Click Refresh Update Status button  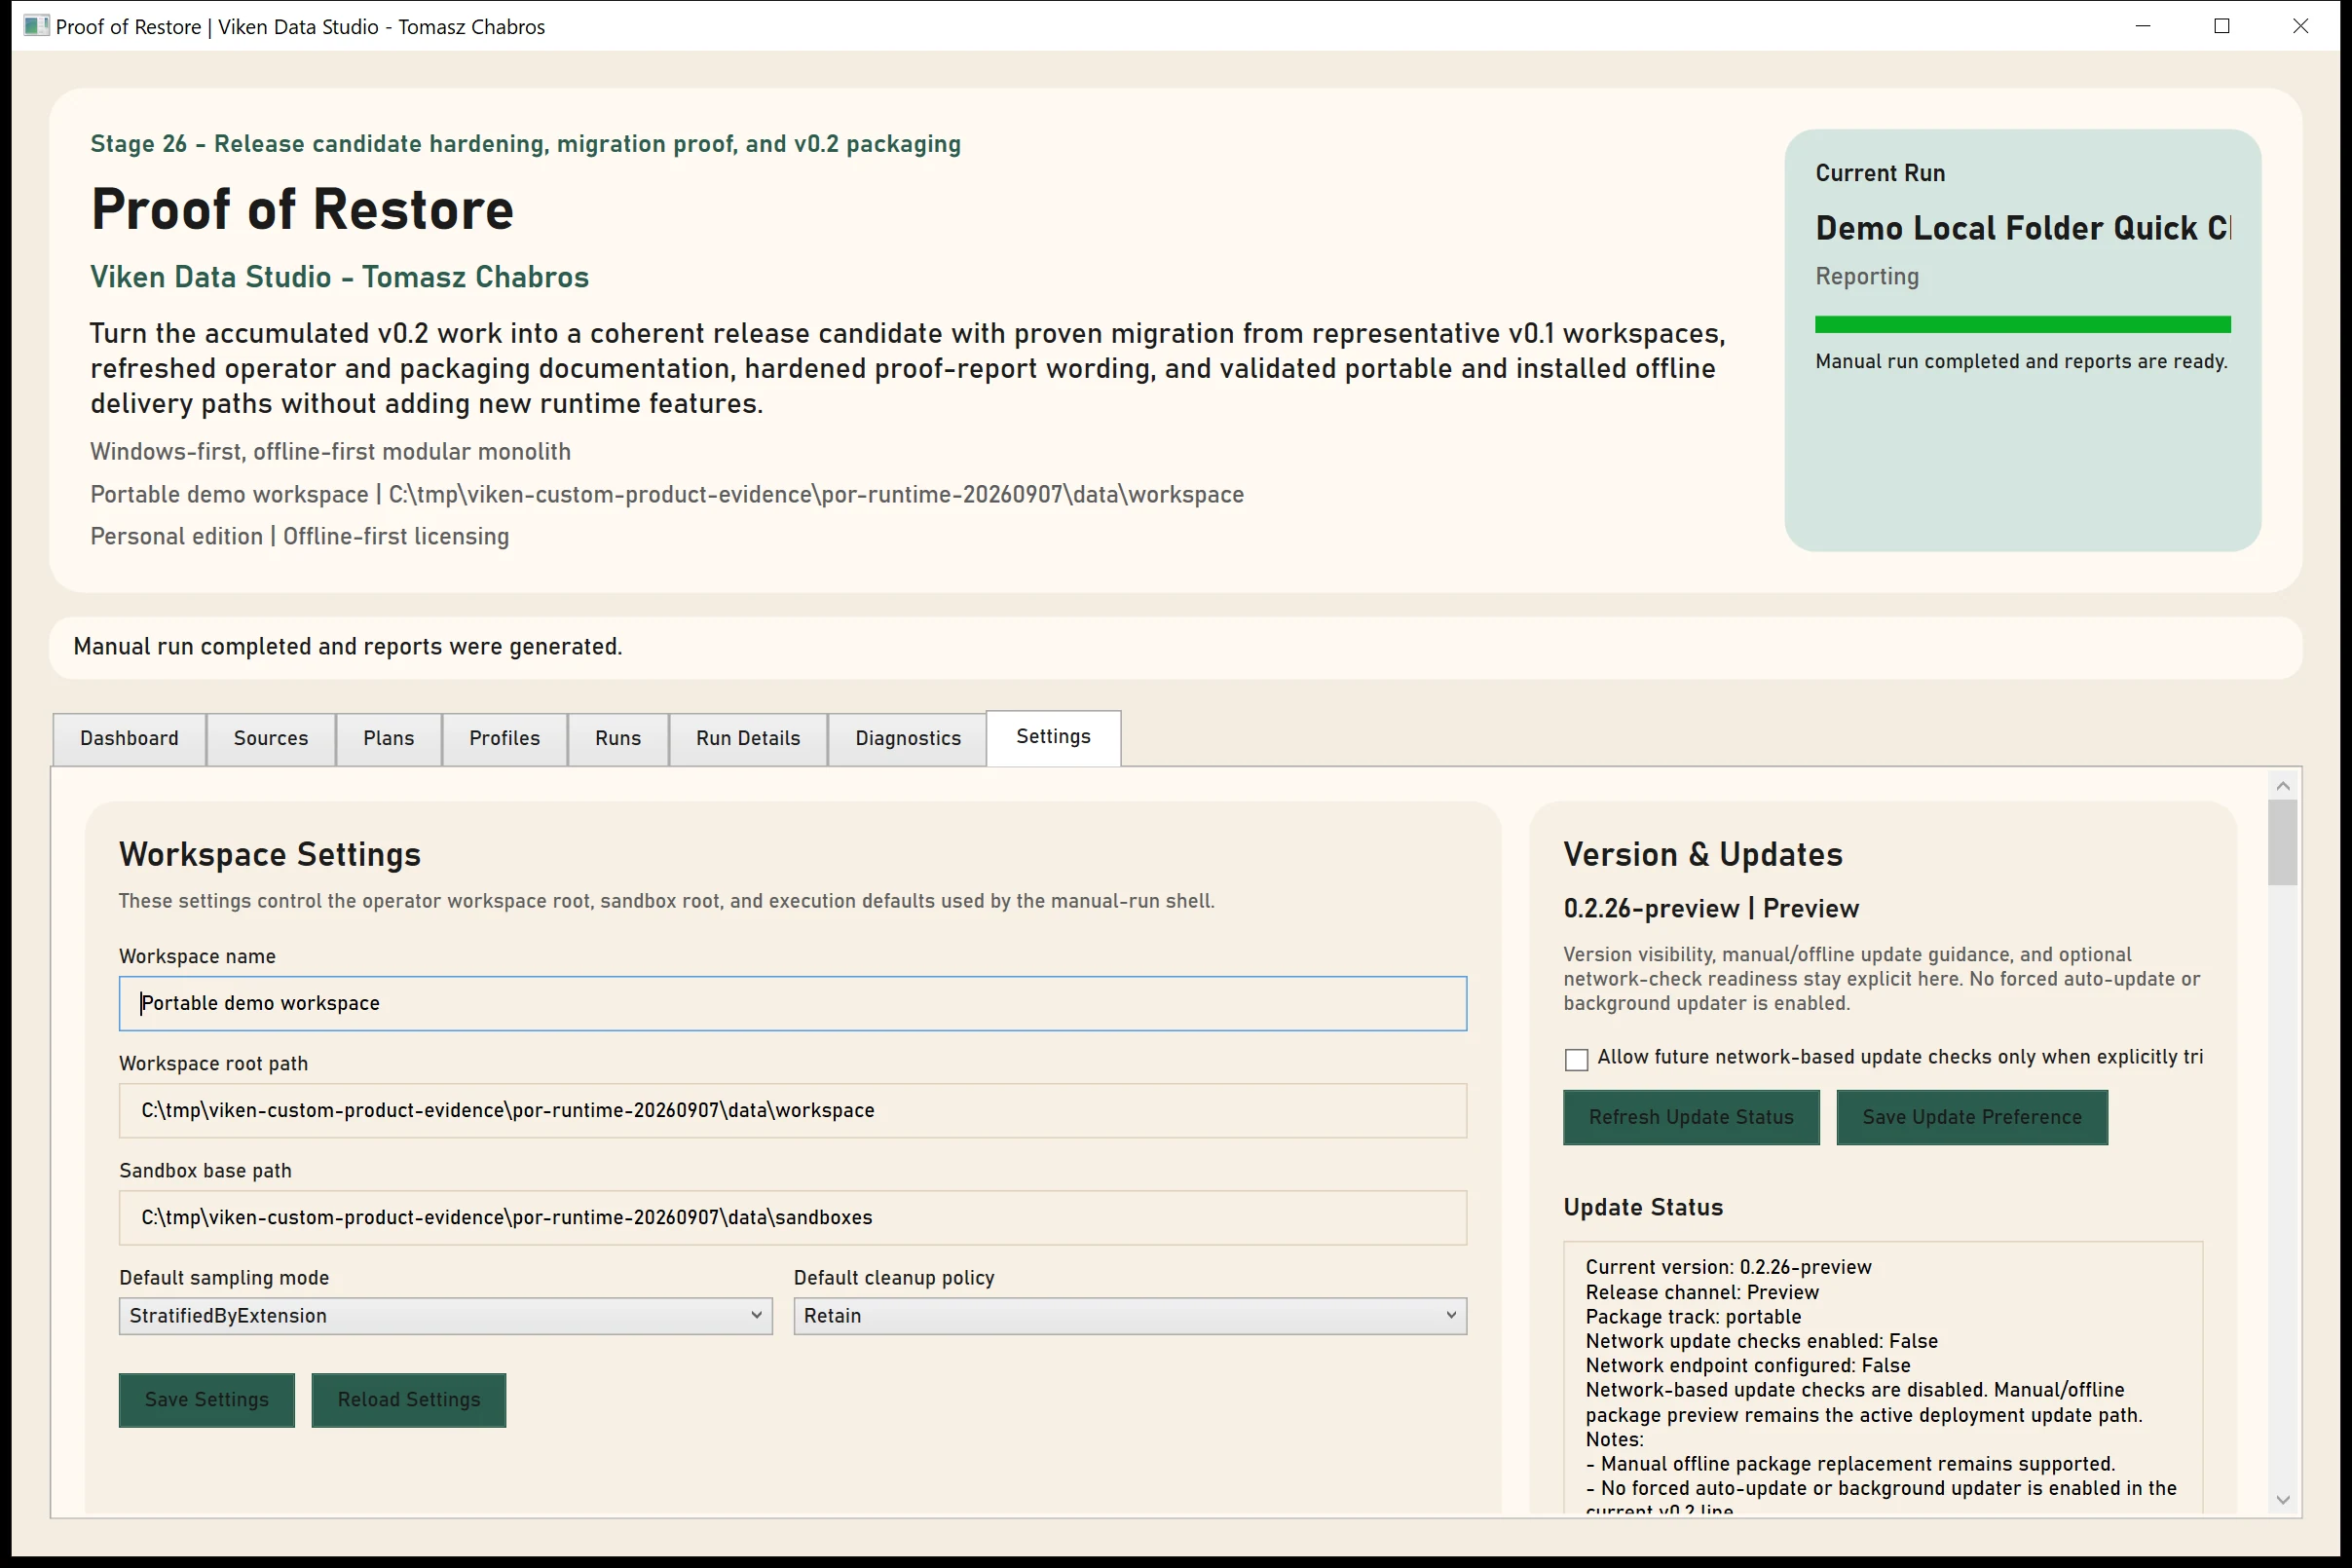[1691, 1117]
